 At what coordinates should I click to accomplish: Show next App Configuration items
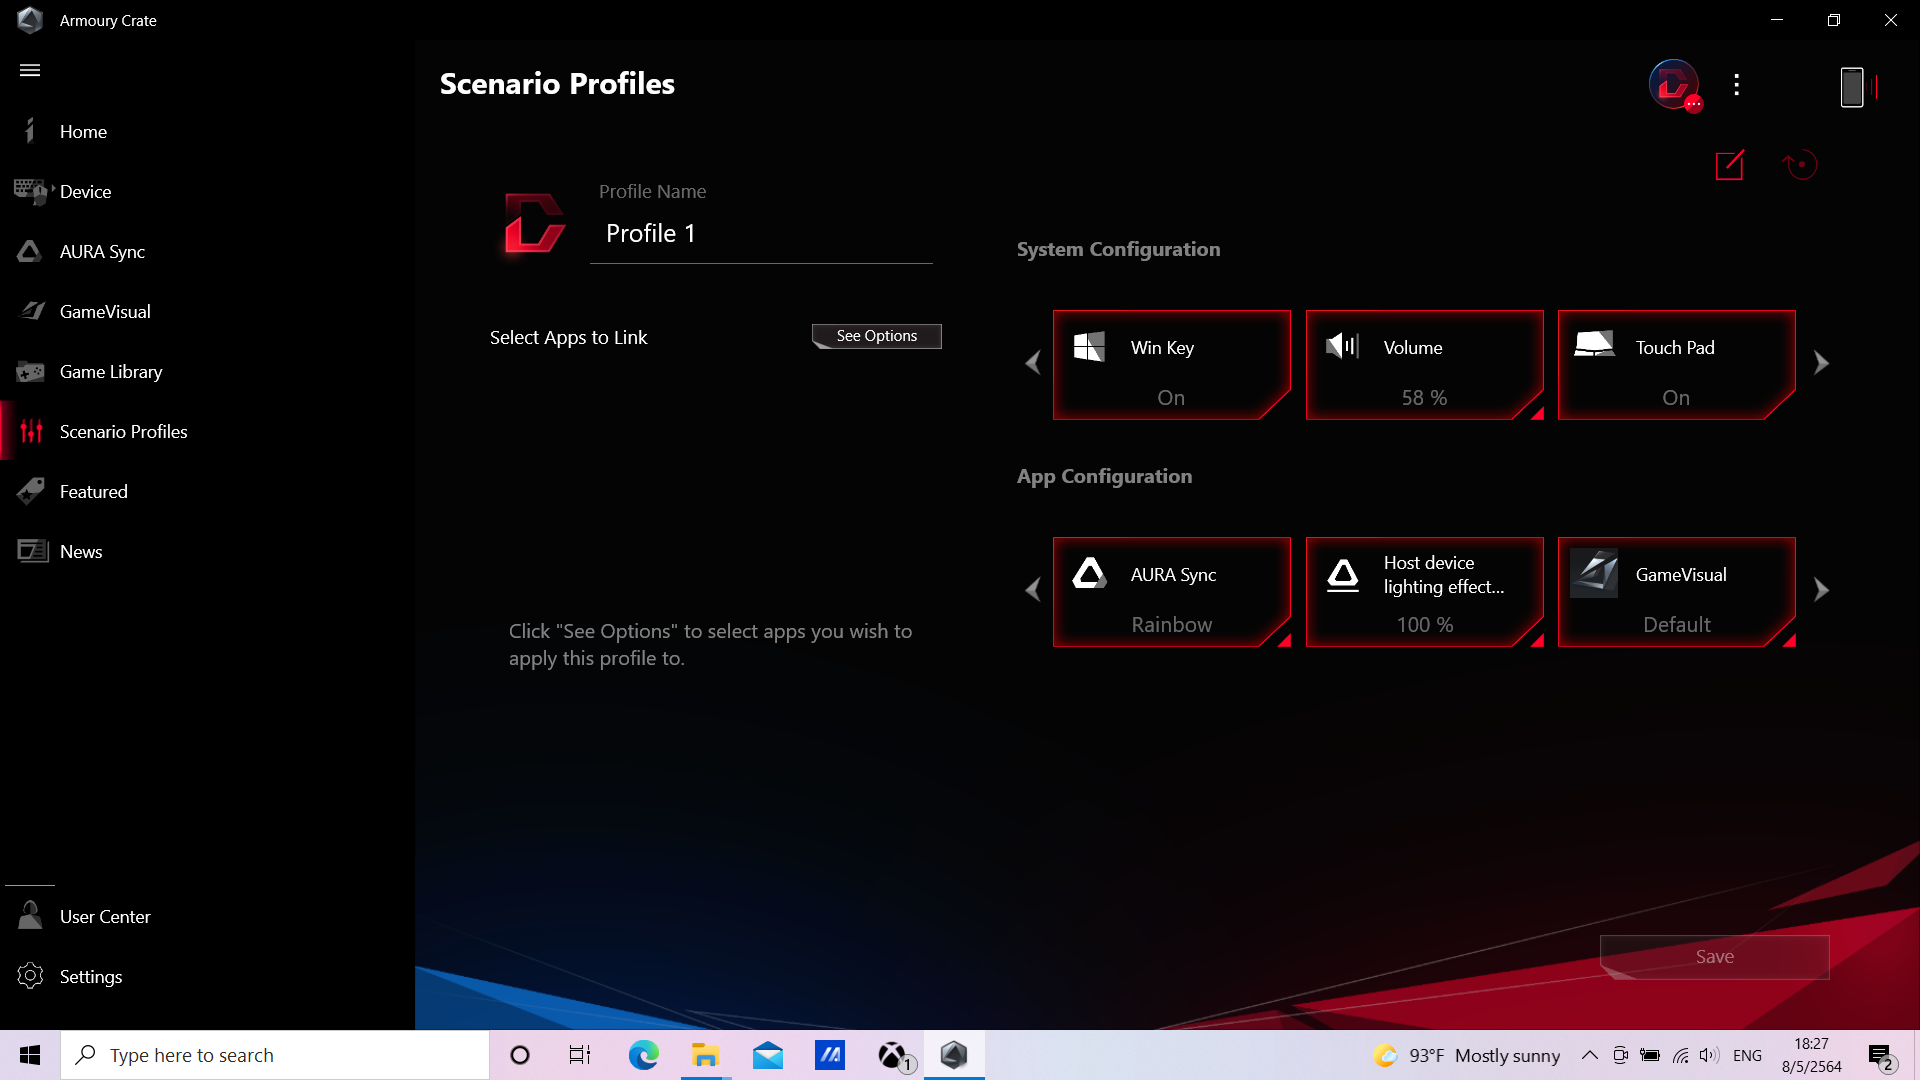pyautogui.click(x=1821, y=590)
